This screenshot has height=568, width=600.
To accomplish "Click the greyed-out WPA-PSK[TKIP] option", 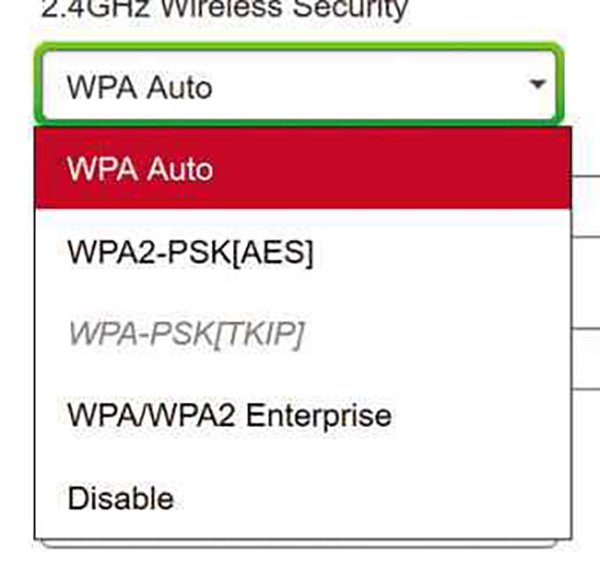I will click(x=303, y=334).
